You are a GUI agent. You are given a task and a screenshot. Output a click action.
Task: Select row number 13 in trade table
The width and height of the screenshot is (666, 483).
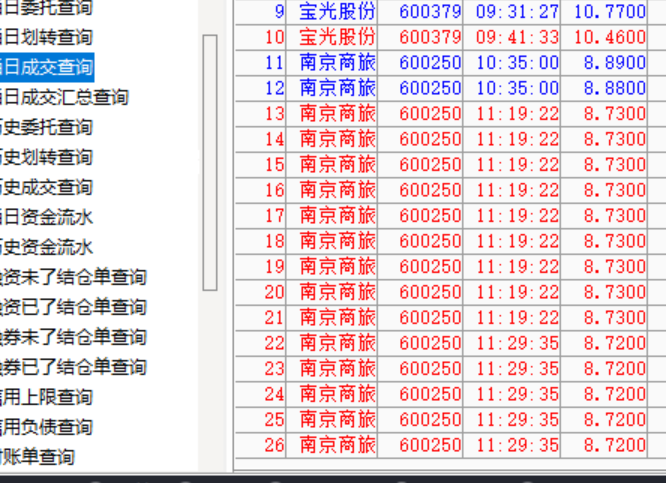(274, 113)
